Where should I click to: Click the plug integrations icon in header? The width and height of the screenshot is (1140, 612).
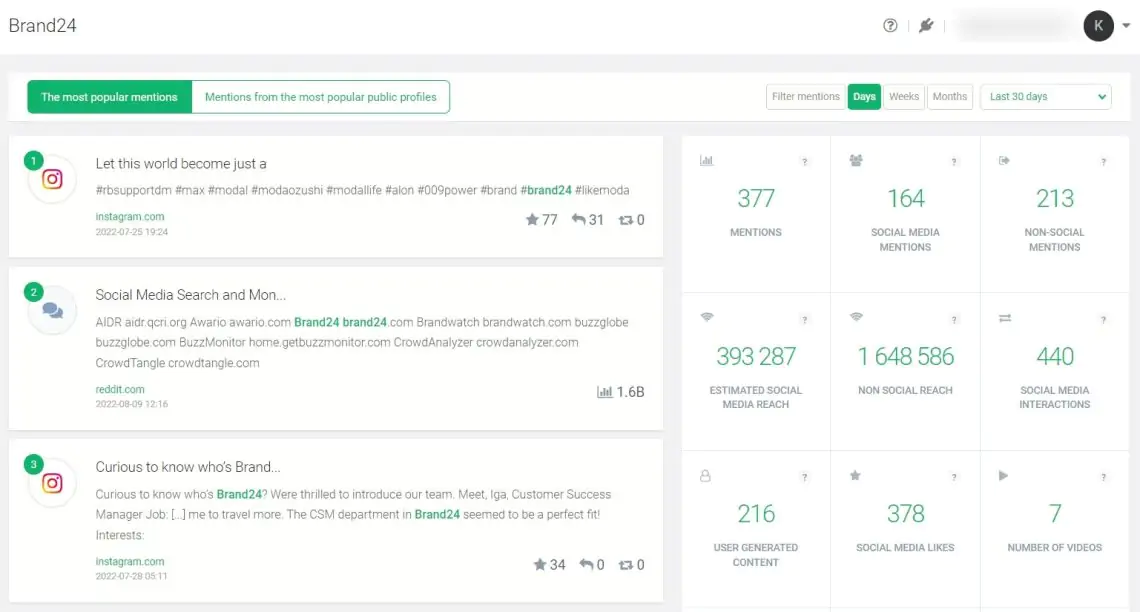tap(926, 25)
